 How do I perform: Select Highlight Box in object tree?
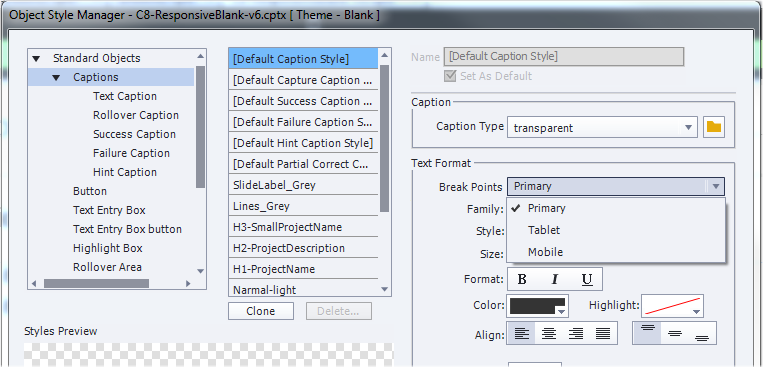pyautogui.click(x=108, y=248)
